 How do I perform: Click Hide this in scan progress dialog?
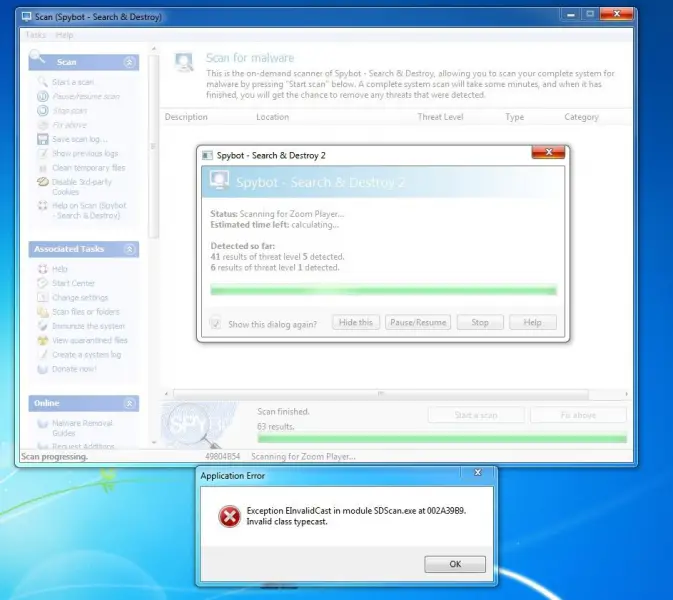356,322
